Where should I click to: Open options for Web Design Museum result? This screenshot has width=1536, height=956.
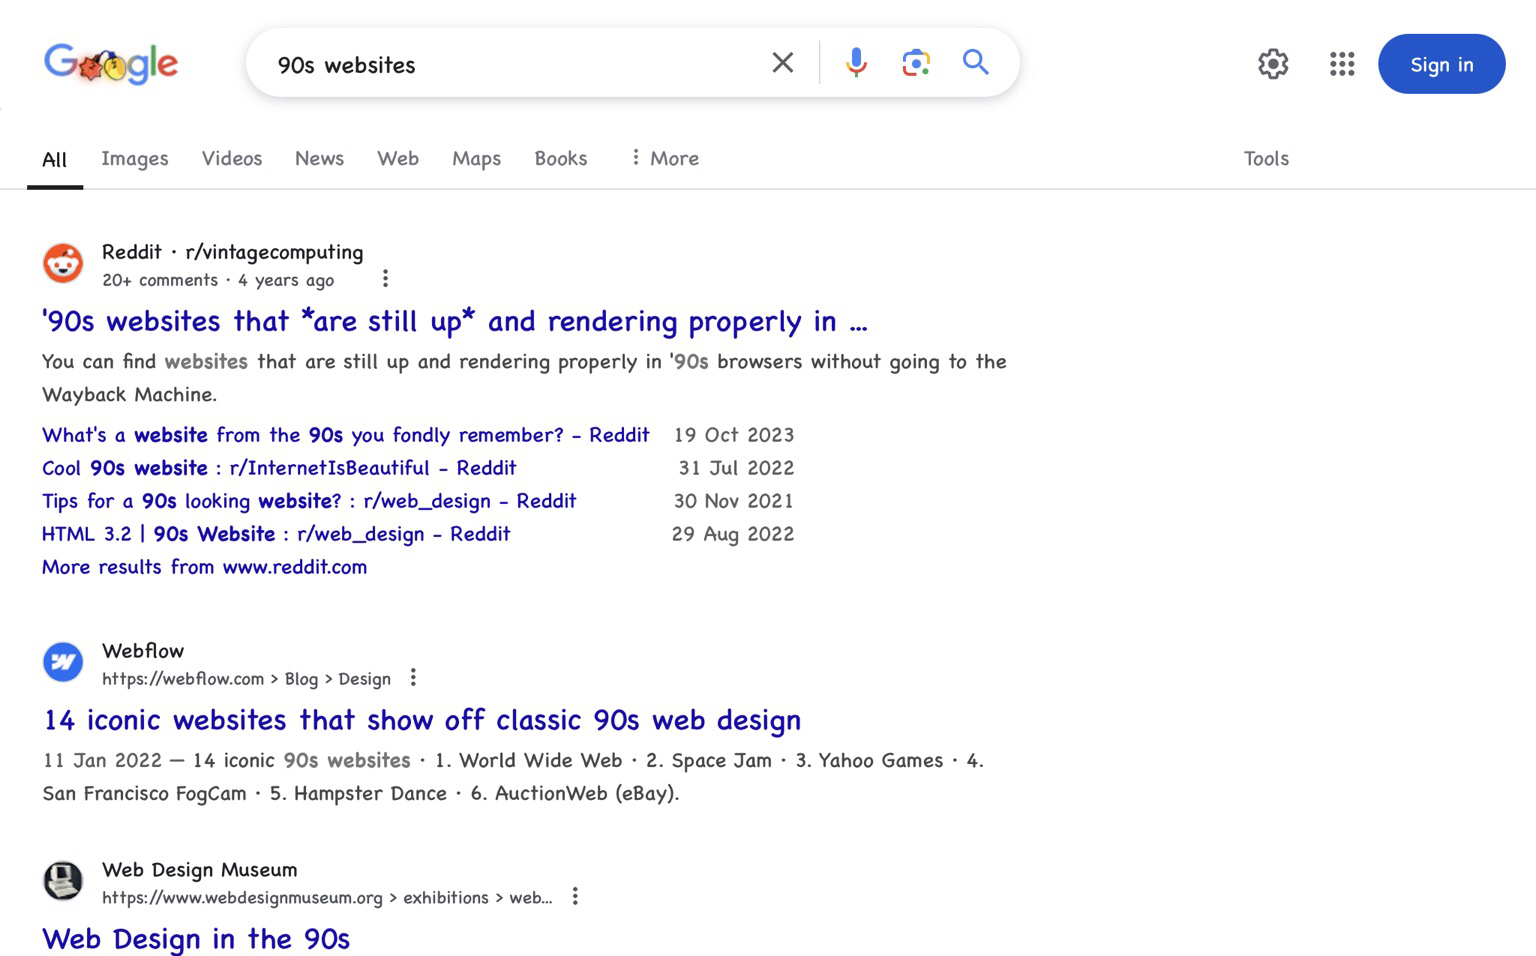(575, 897)
